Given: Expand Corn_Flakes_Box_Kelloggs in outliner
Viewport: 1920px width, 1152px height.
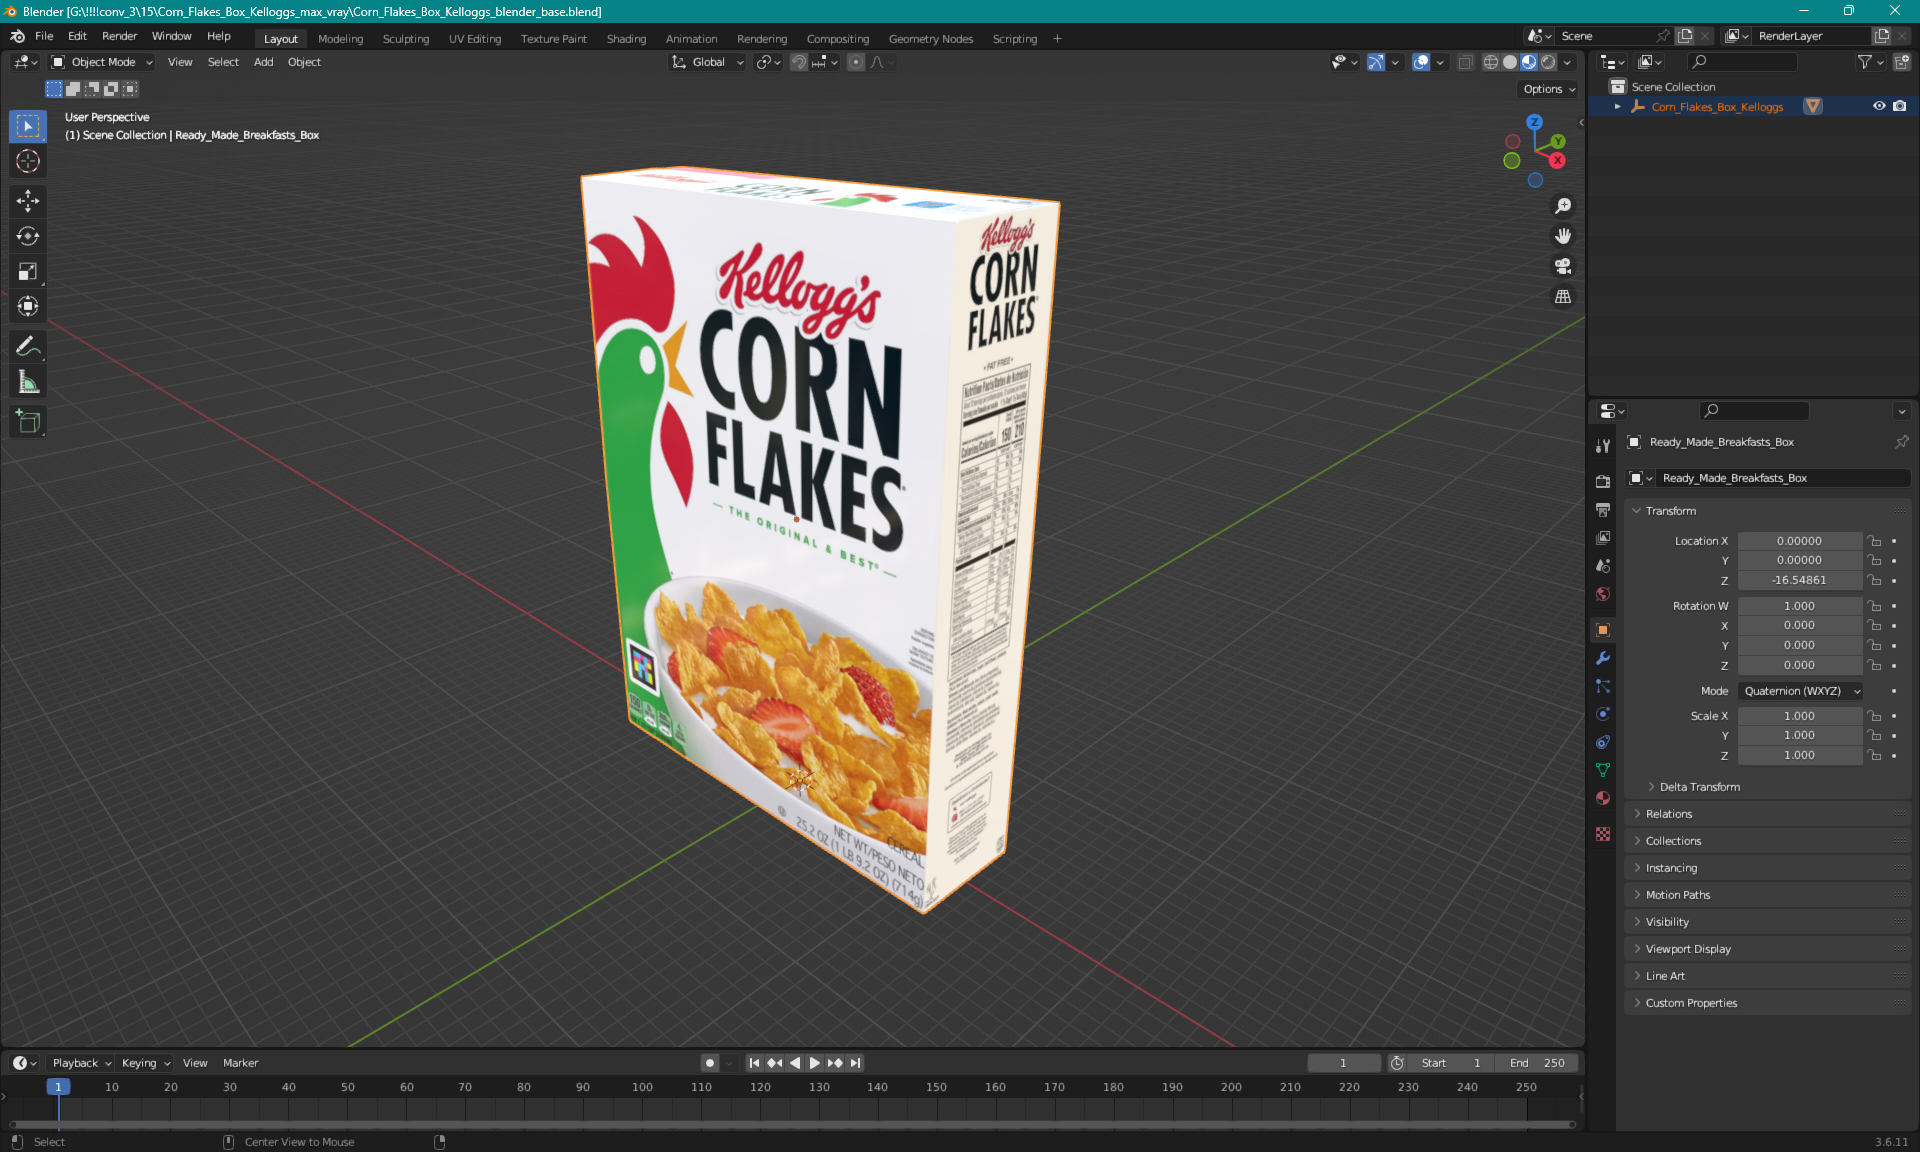Looking at the screenshot, I should coord(1618,106).
